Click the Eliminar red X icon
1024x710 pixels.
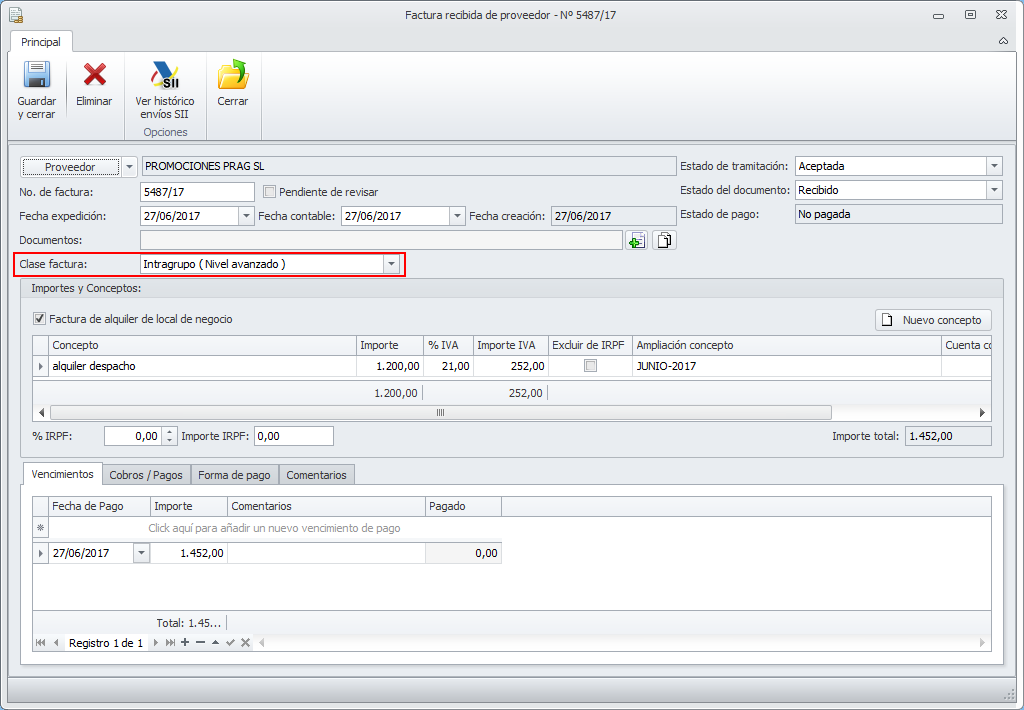[x=94, y=75]
